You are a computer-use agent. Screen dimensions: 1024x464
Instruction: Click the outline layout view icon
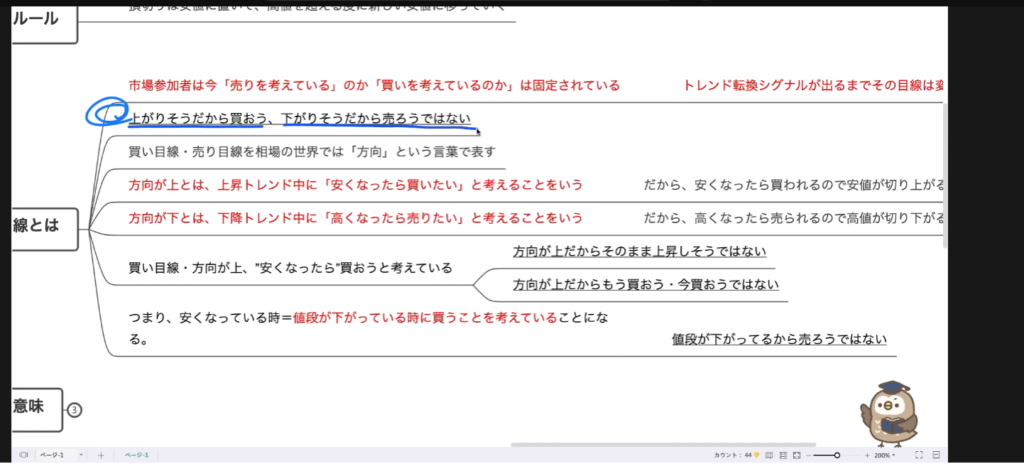[783, 455]
